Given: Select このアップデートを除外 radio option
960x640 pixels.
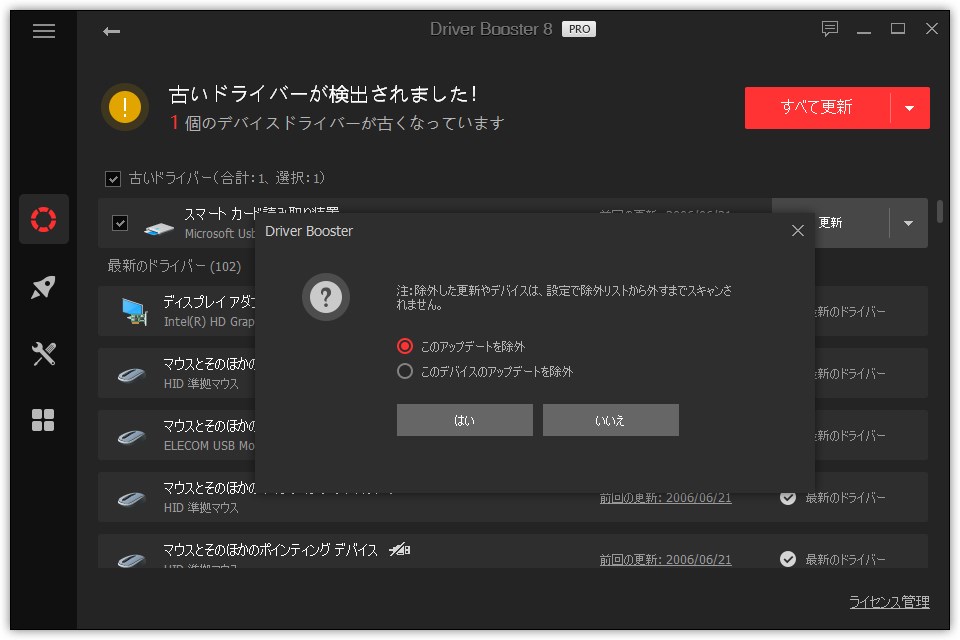Looking at the screenshot, I should pos(405,346).
